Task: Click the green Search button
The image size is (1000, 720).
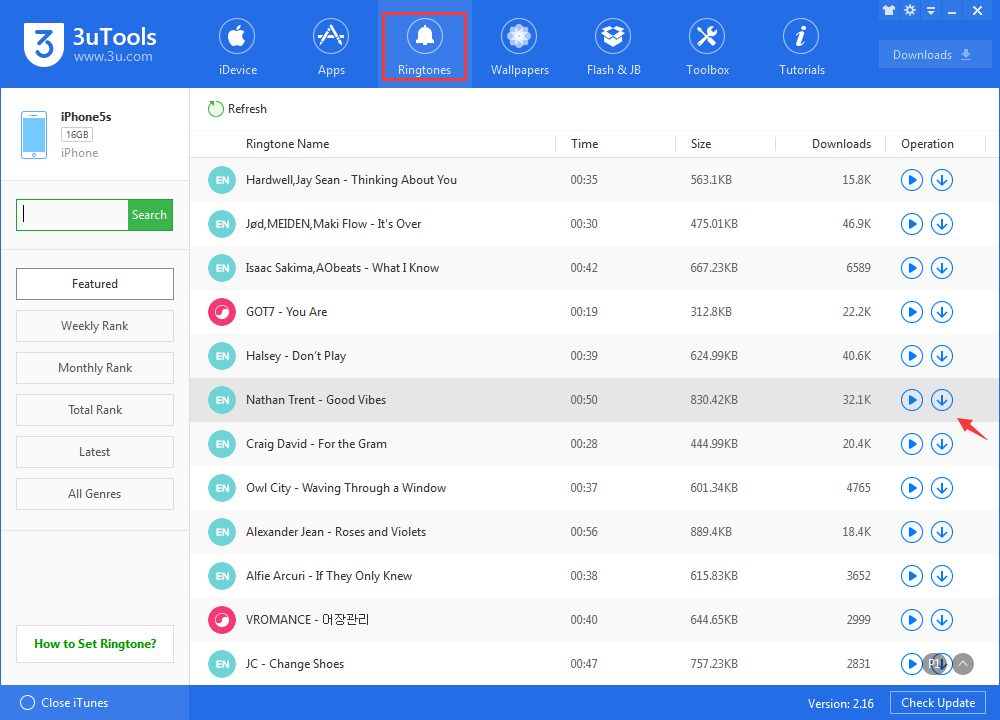Action: (150, 215)
